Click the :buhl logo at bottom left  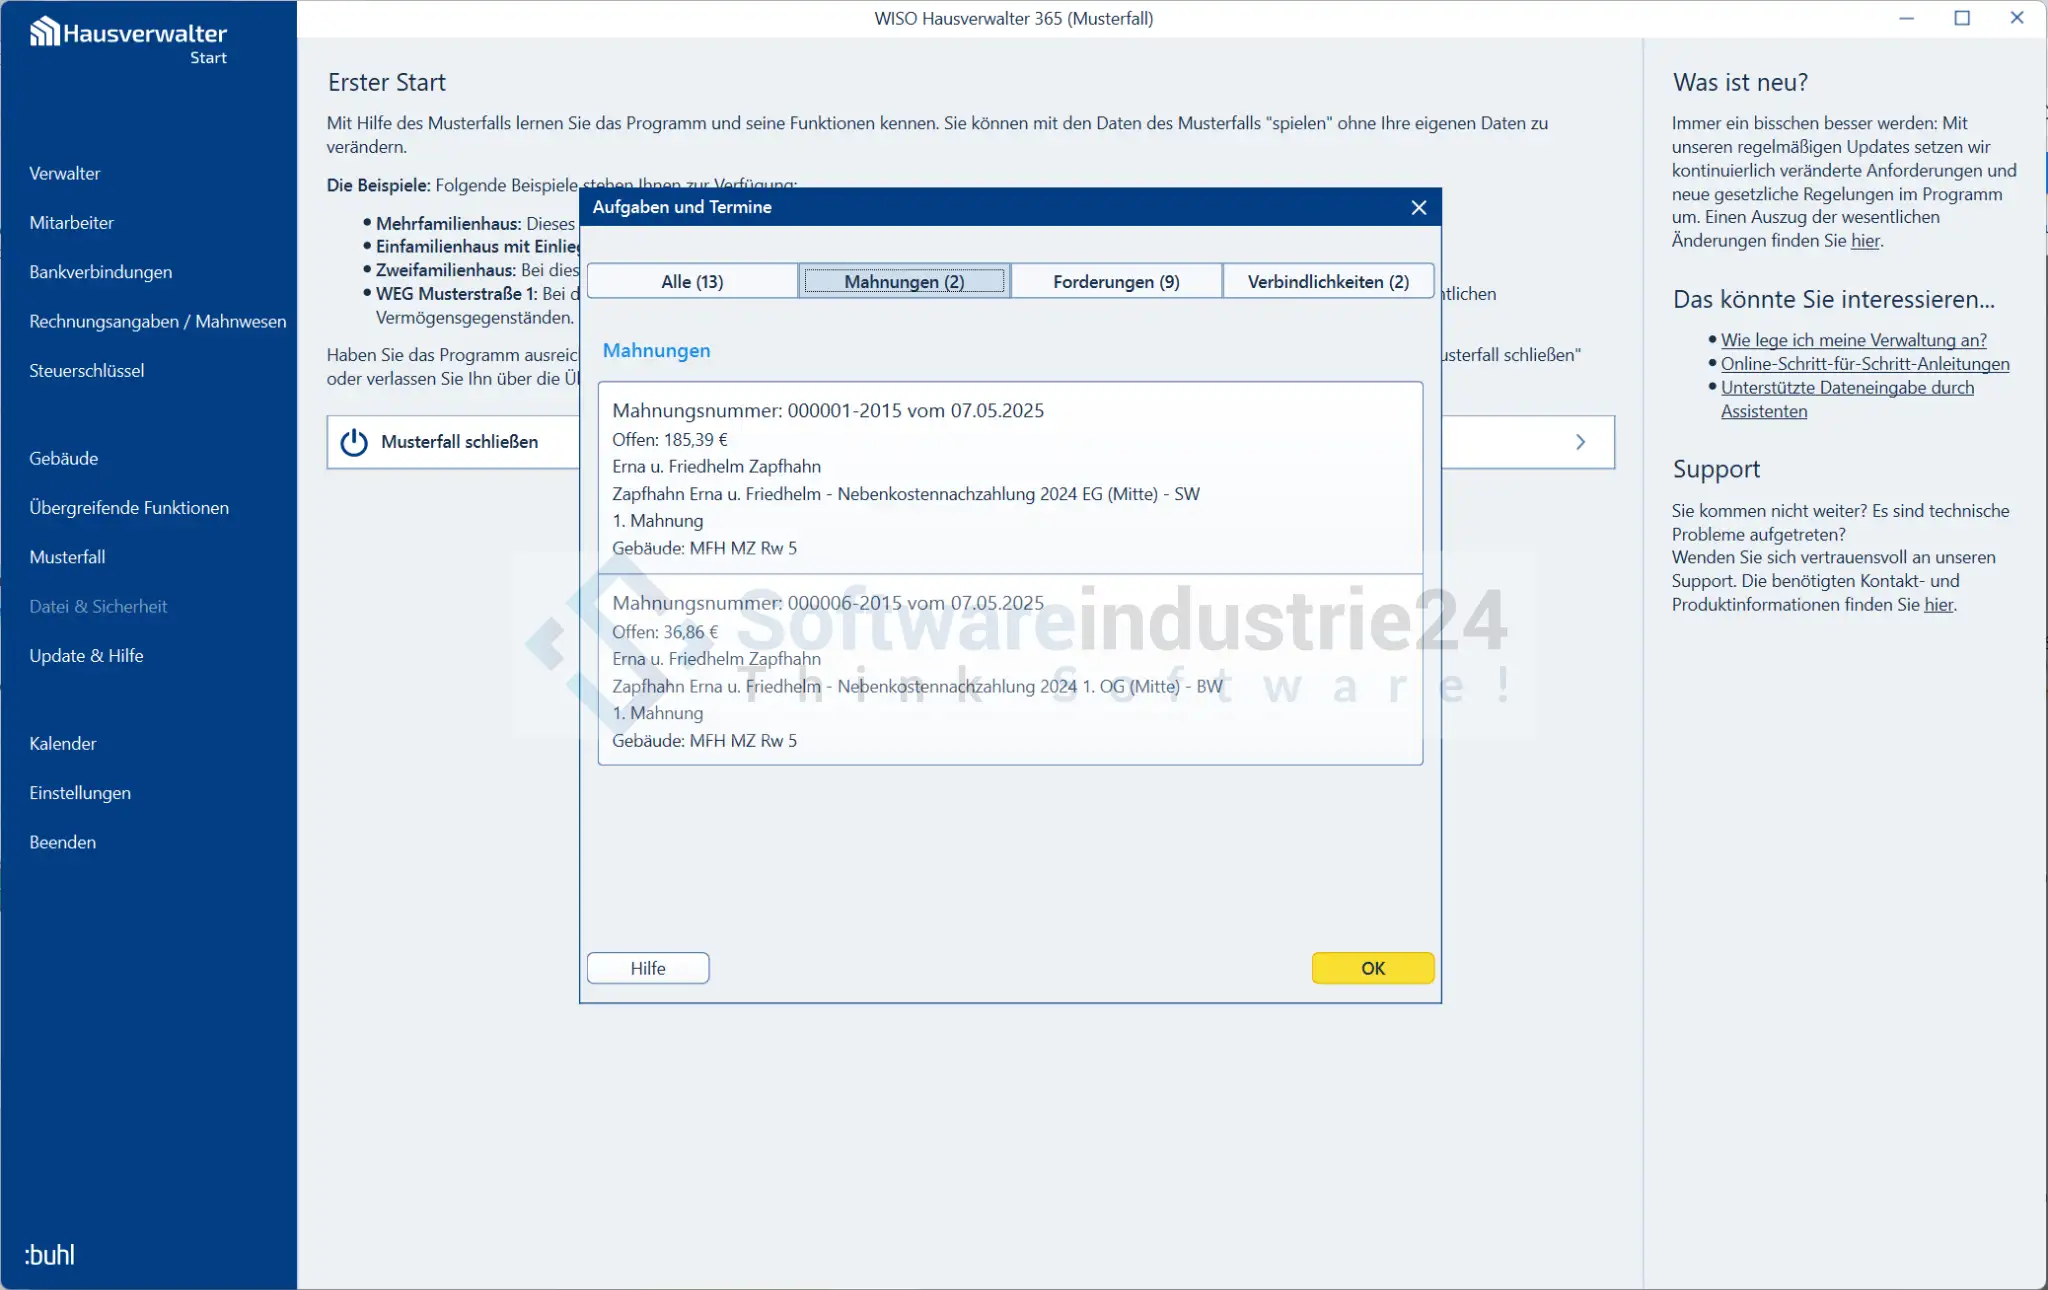point(49,1254)
